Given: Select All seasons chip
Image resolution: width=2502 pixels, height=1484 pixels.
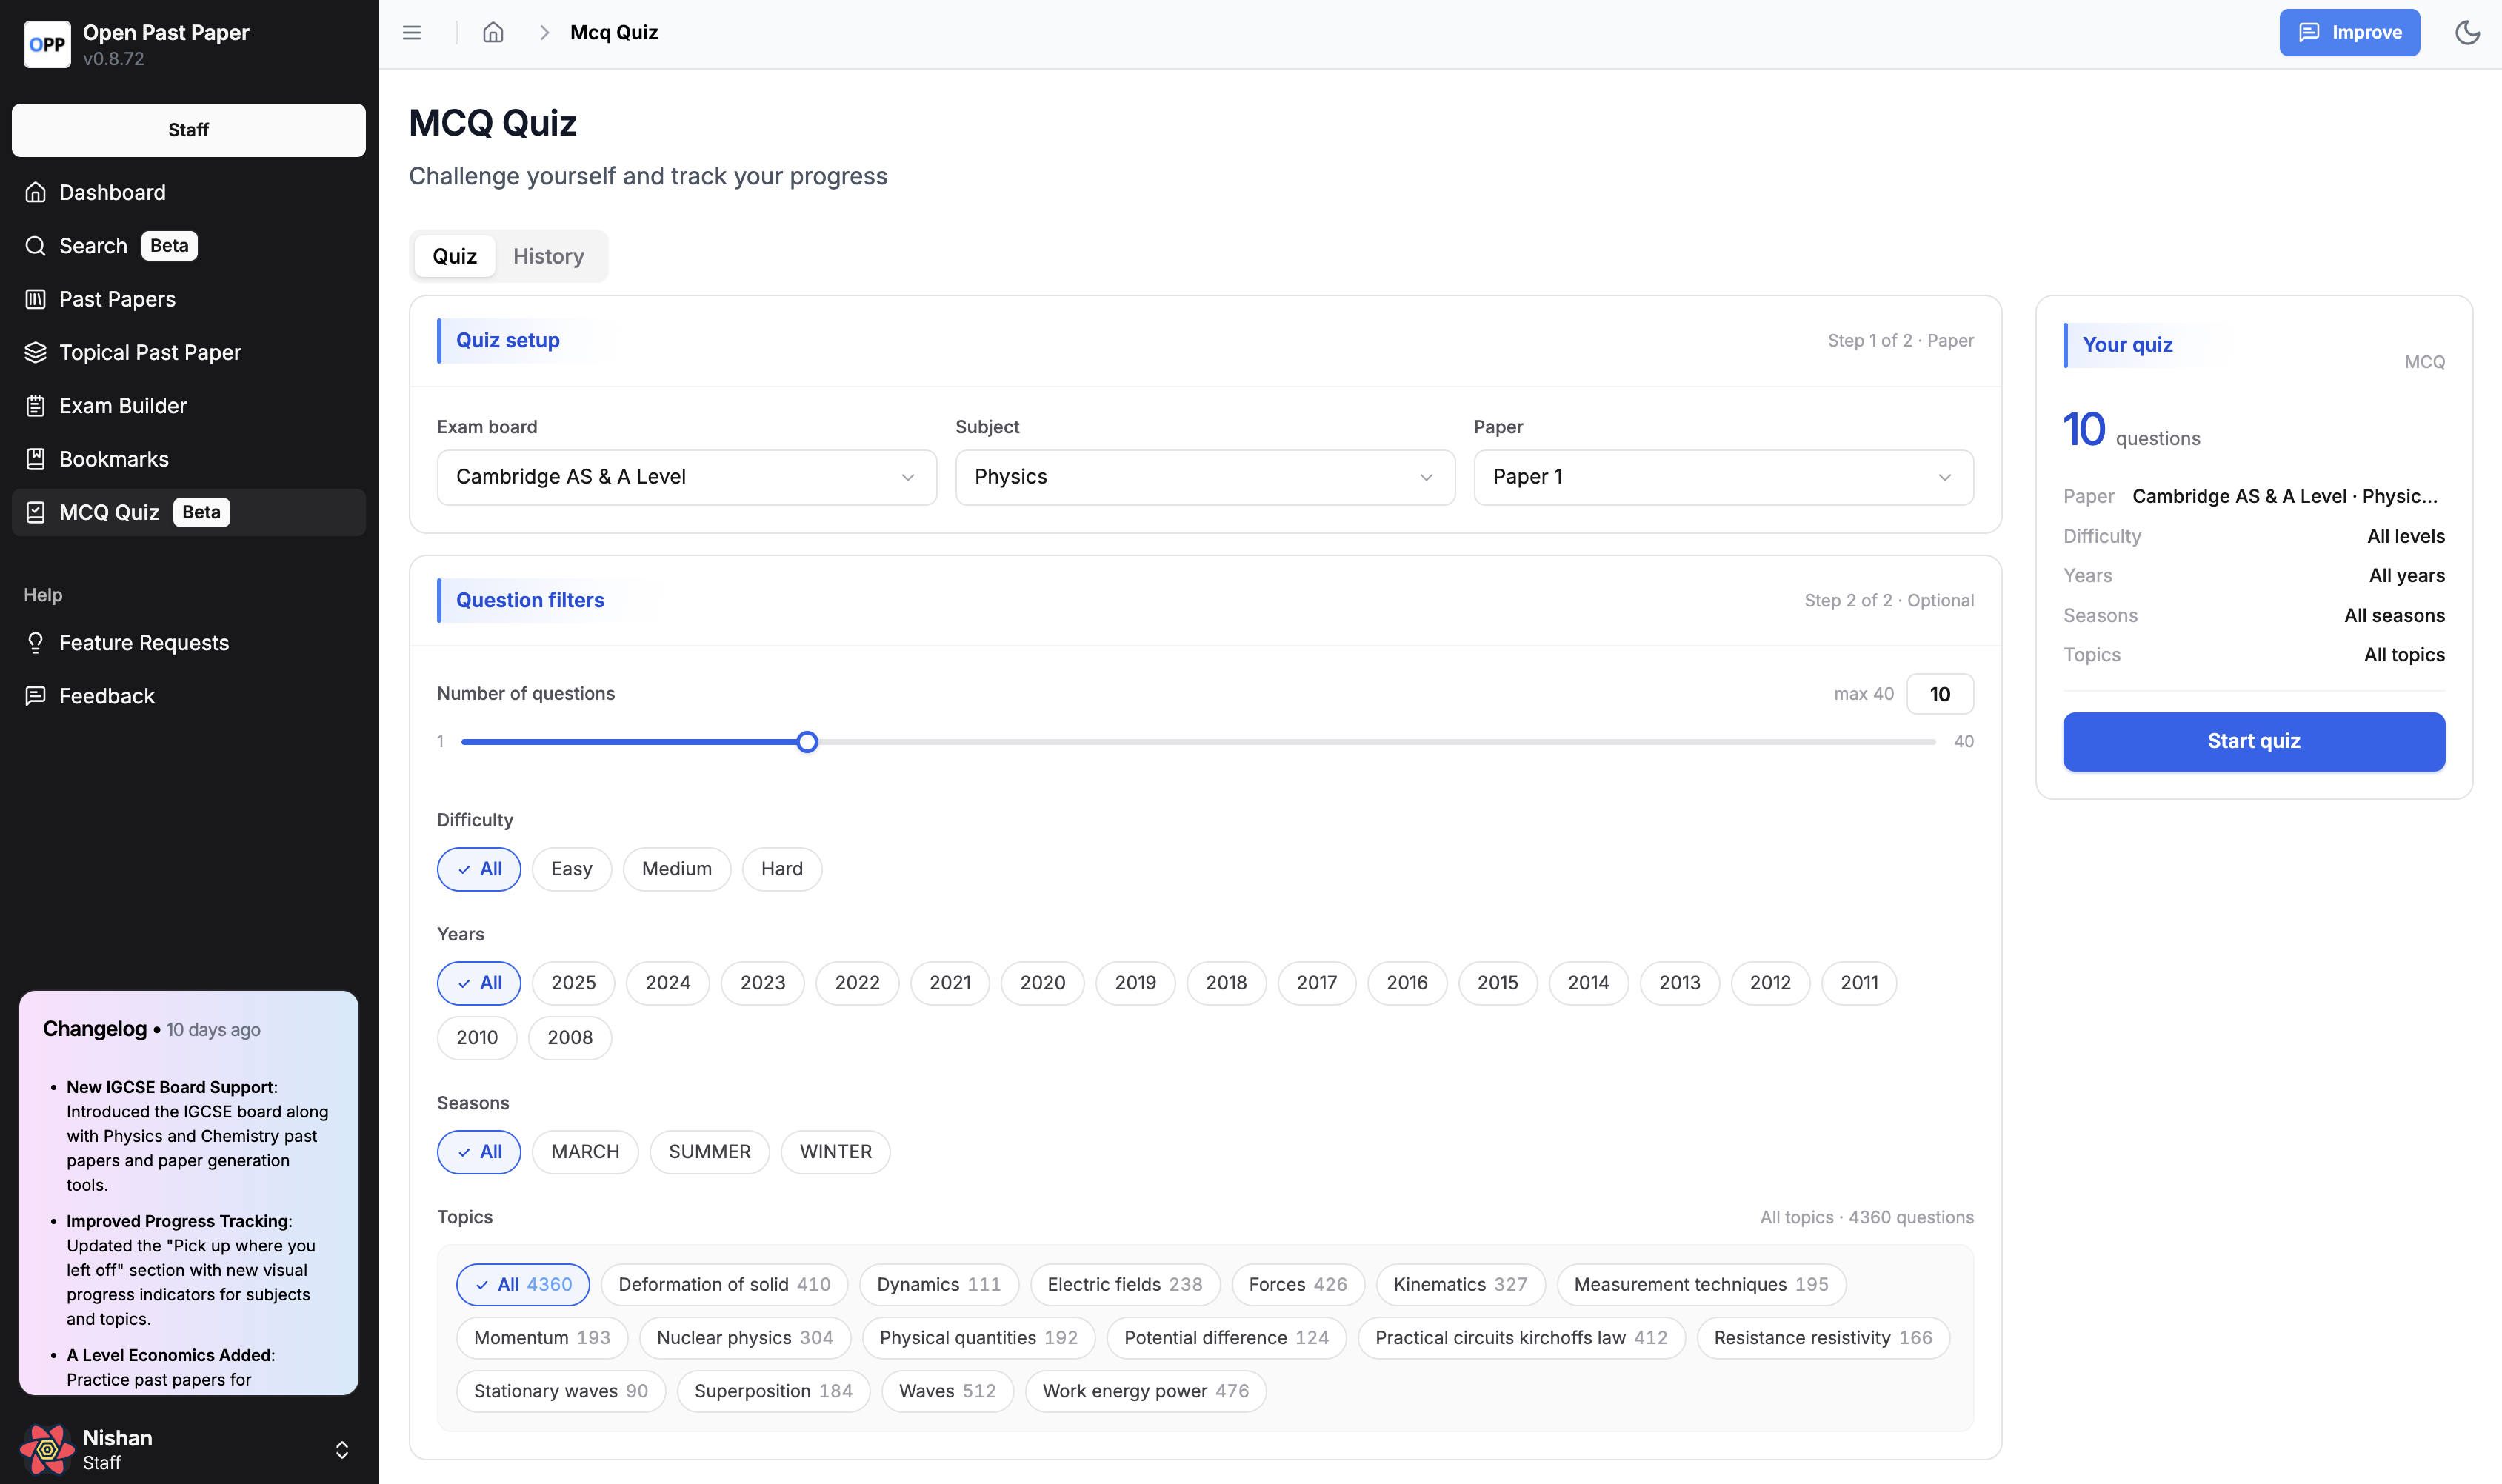Looking at the screenshot, I should [479, 1152].
